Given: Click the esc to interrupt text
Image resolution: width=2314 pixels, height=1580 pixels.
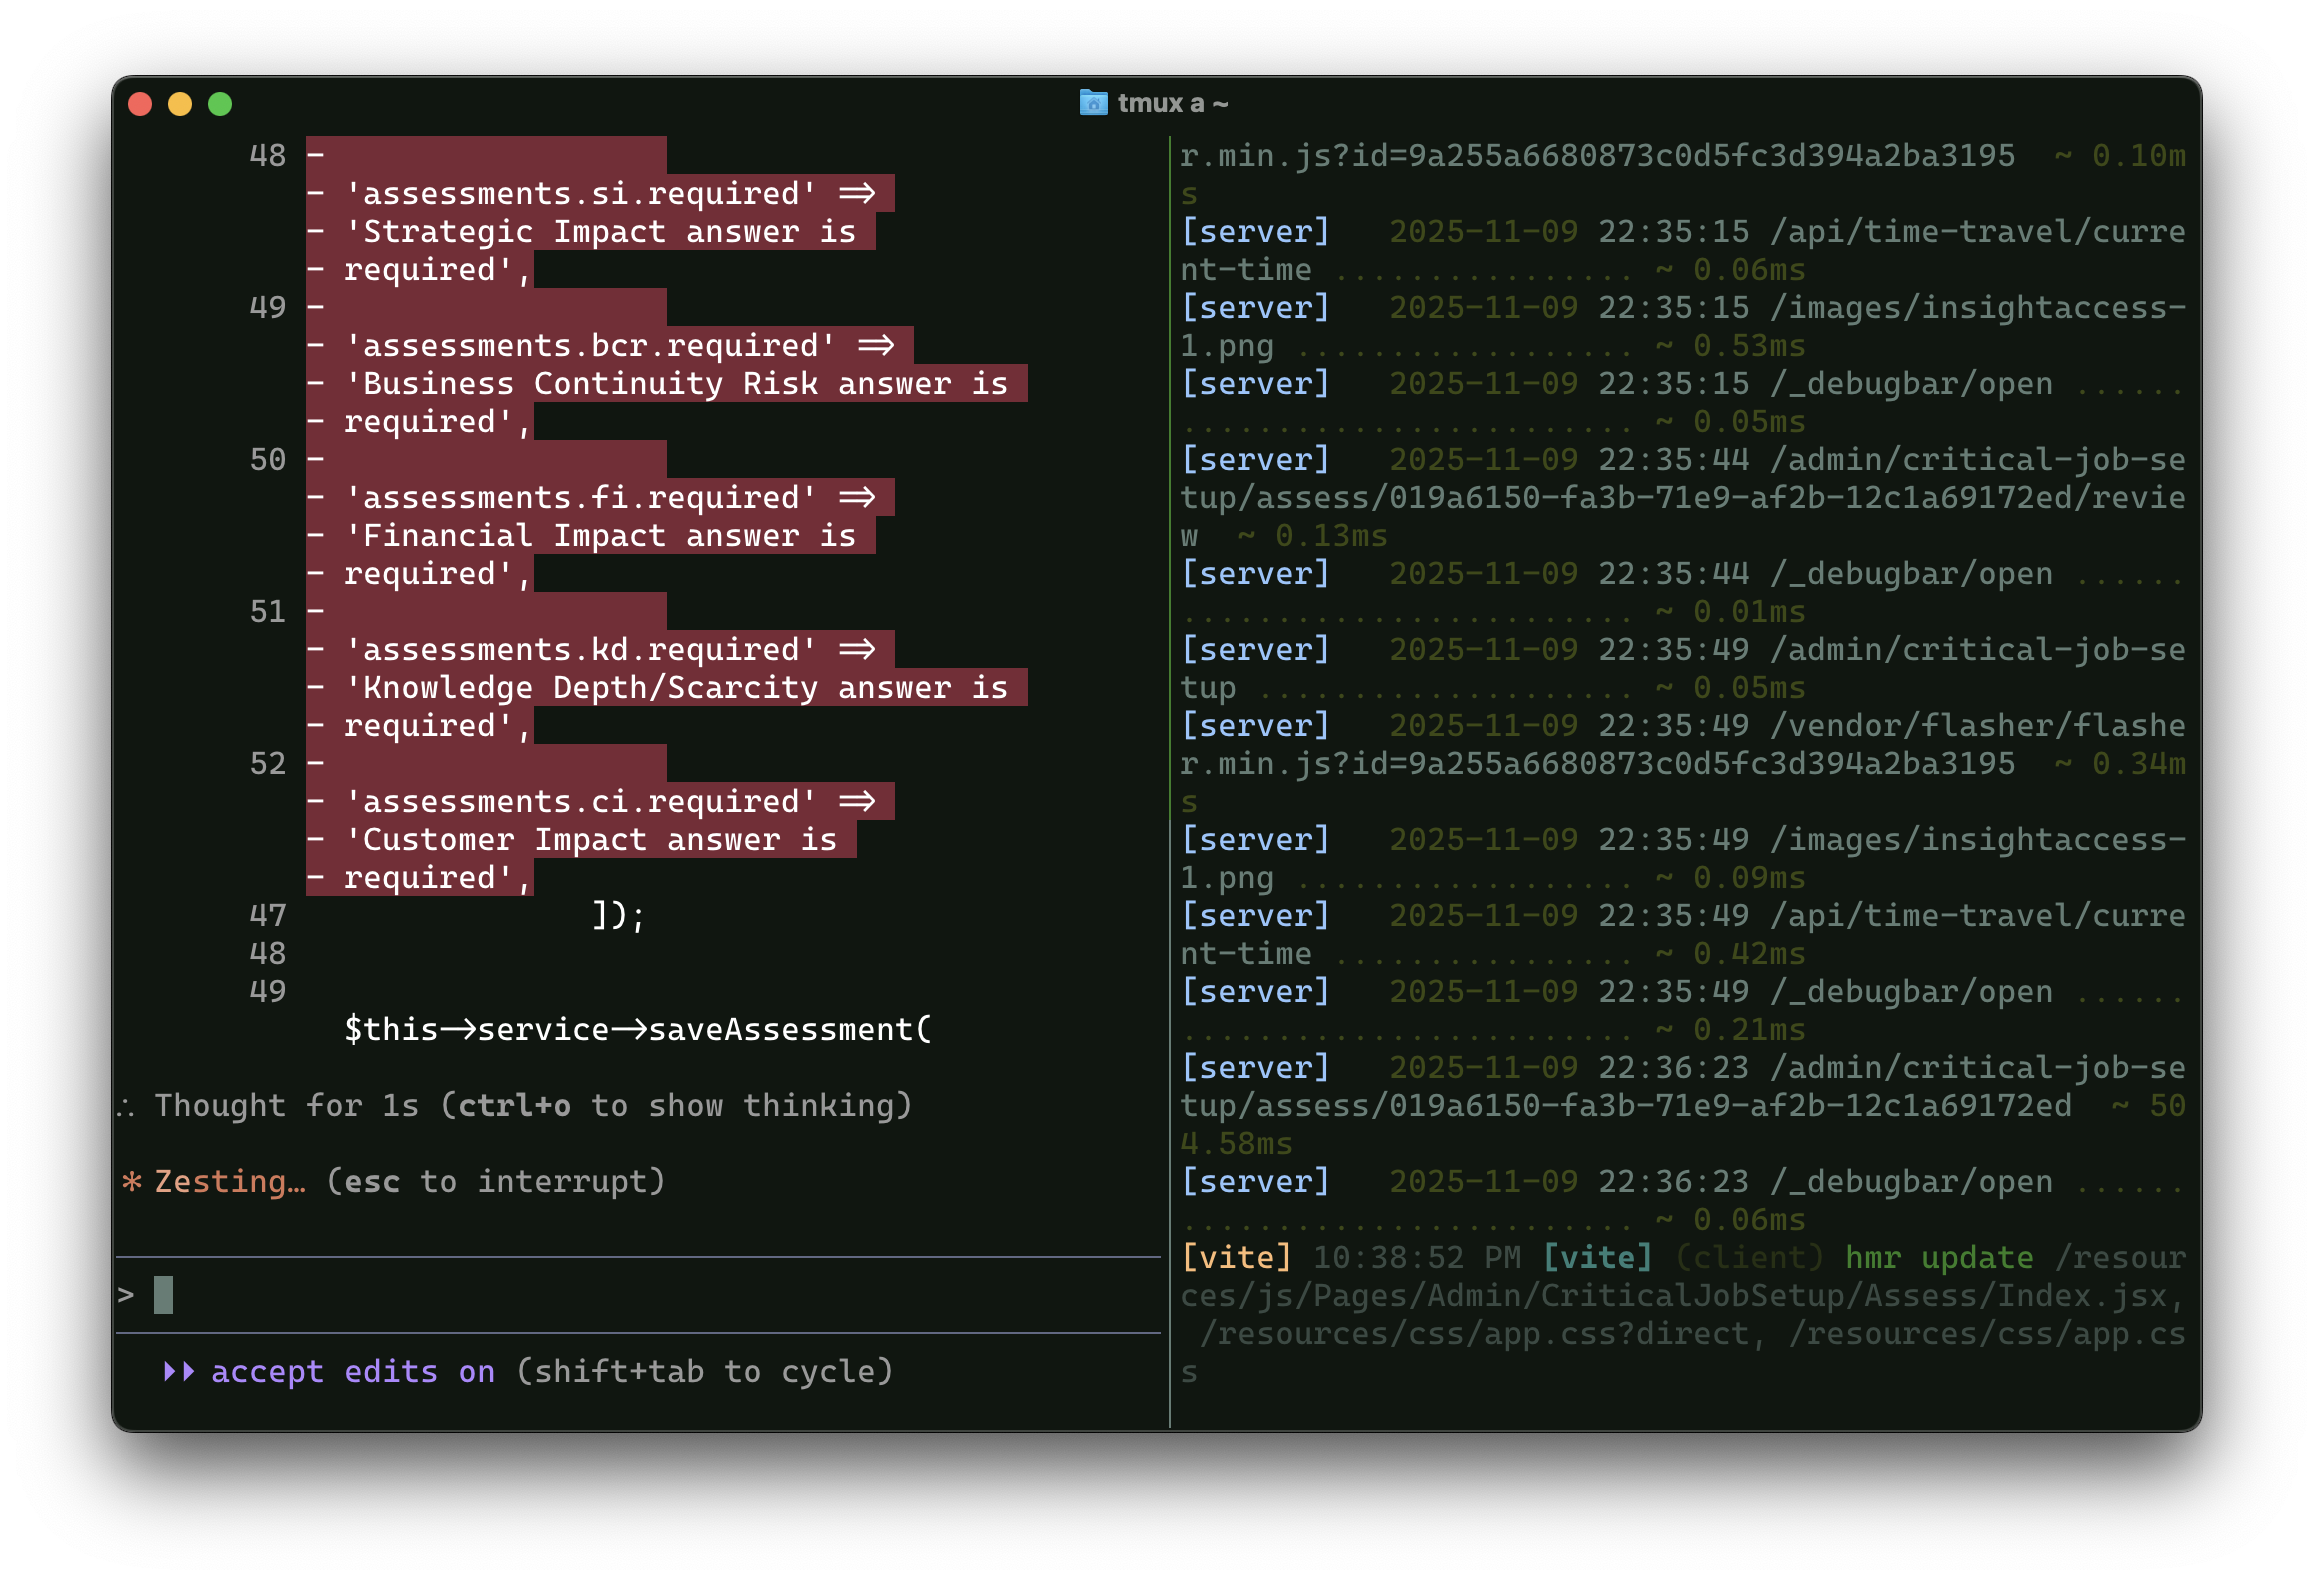Looking at the screenshot, I should tap(496, 1182).
